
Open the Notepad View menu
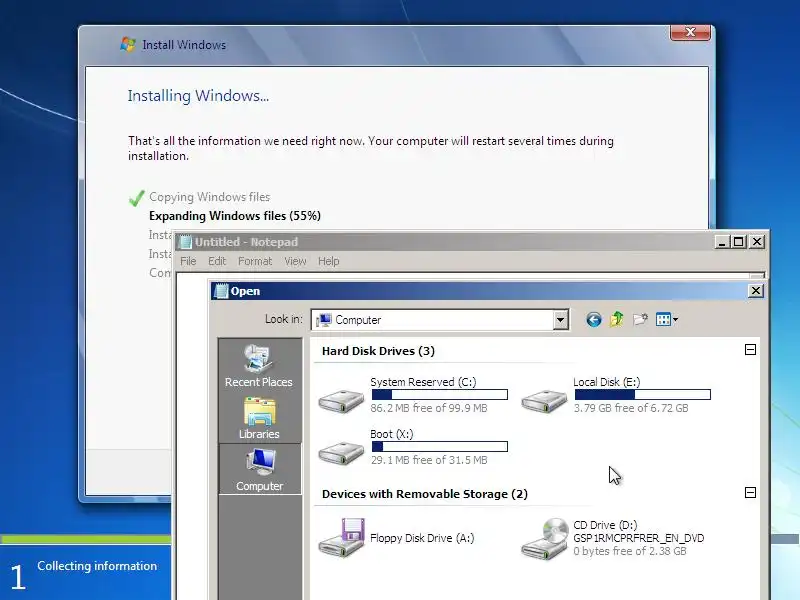pos(295,261)
